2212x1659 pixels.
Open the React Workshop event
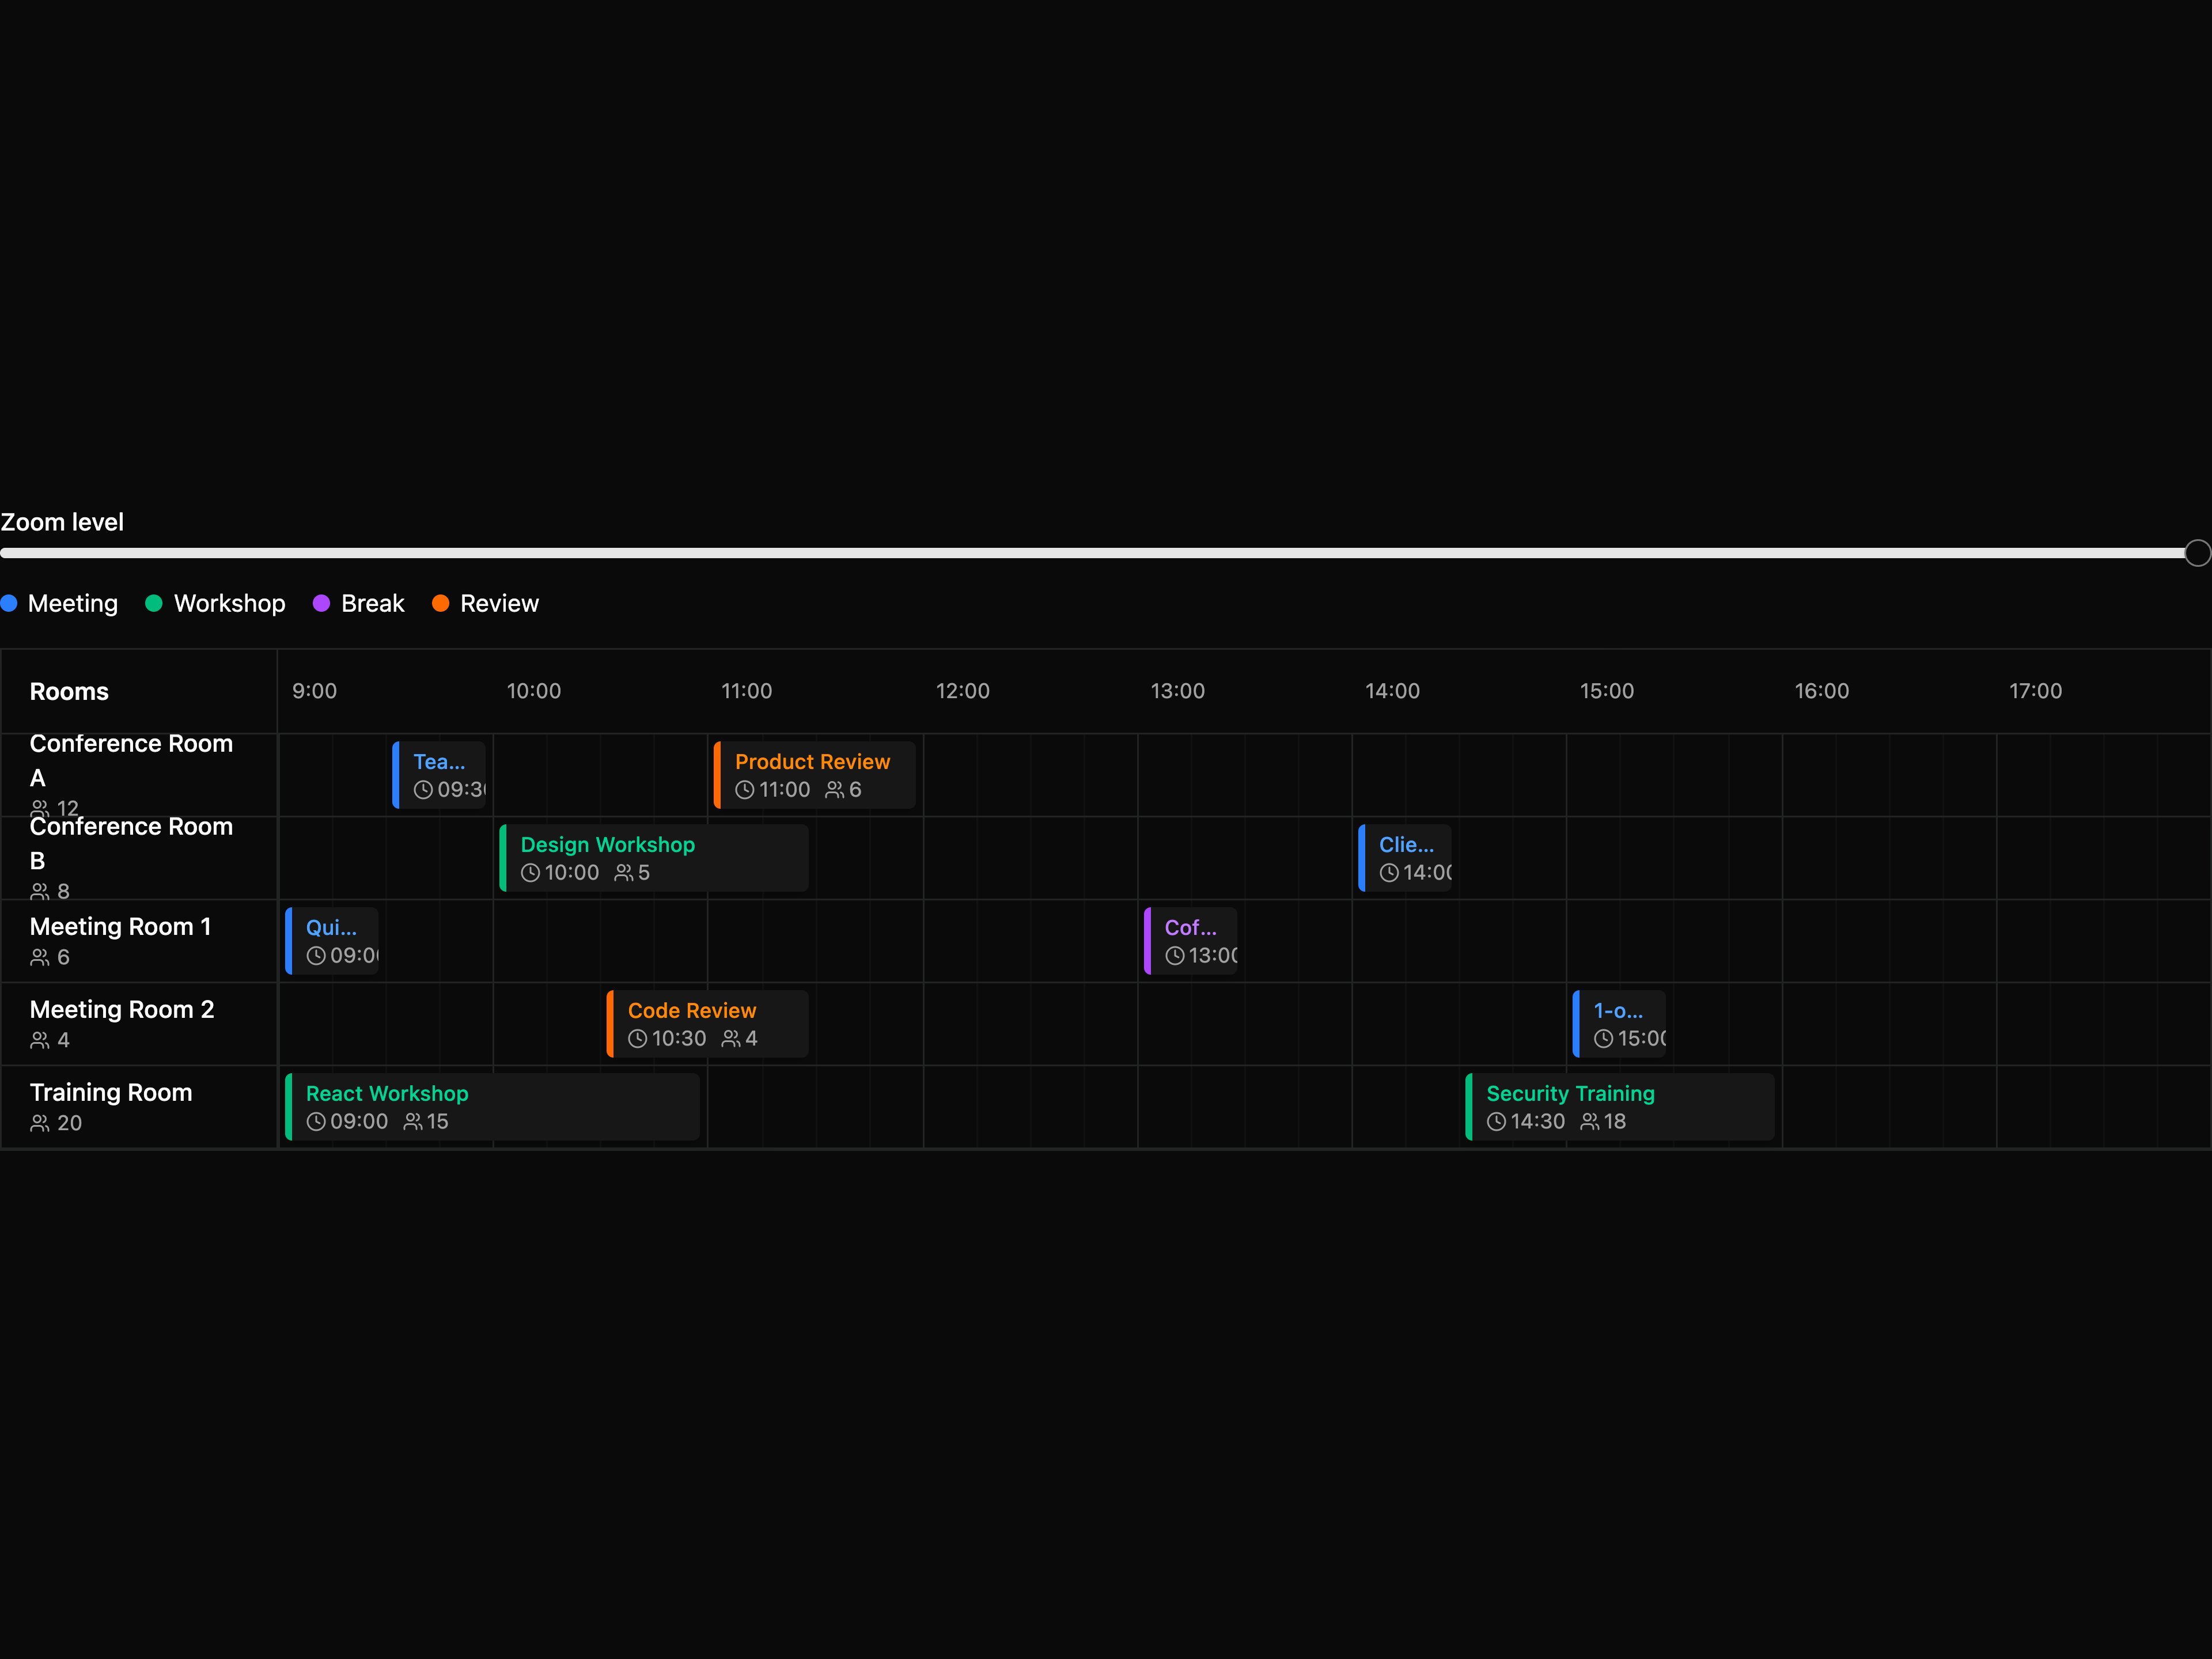(492, 1107)
